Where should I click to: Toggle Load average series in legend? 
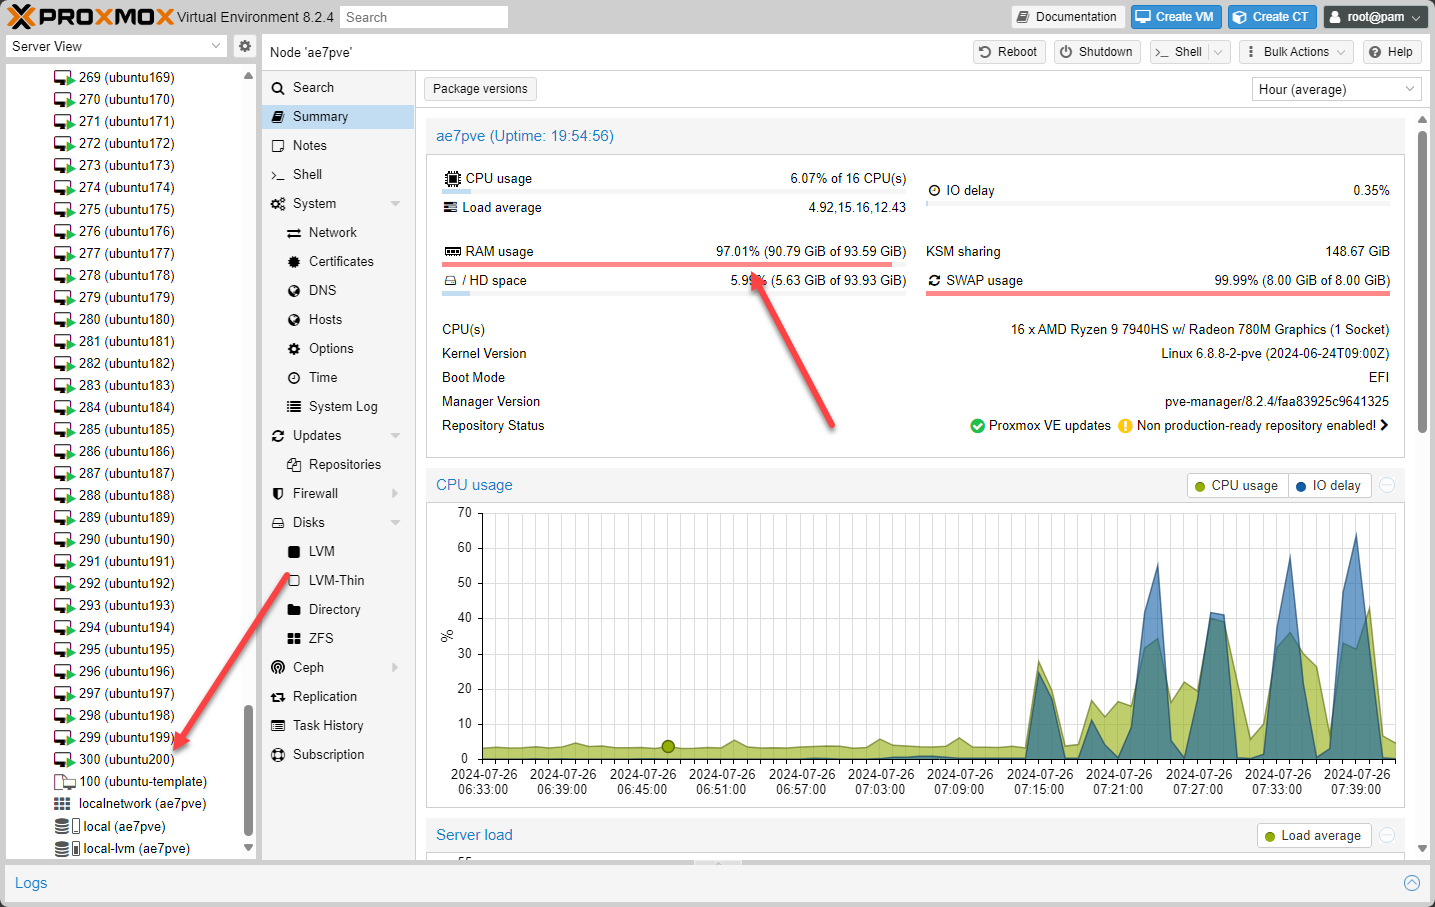tap(1313, 836)
